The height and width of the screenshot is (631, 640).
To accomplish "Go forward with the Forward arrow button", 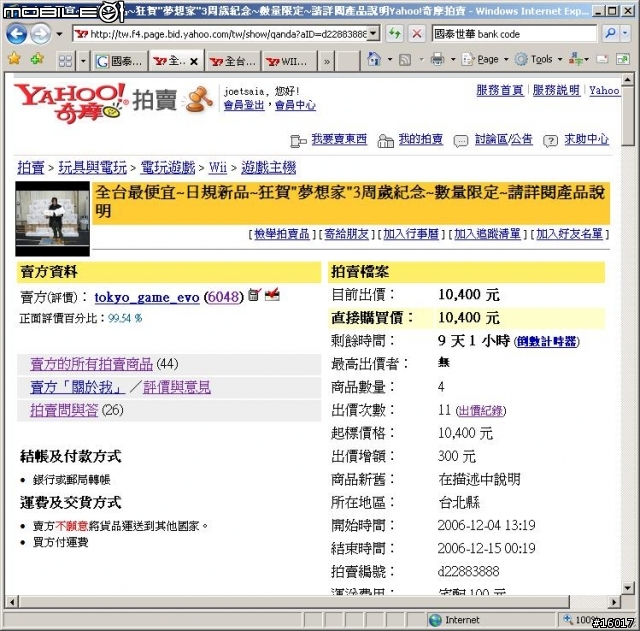I will (x=41, y=34).
